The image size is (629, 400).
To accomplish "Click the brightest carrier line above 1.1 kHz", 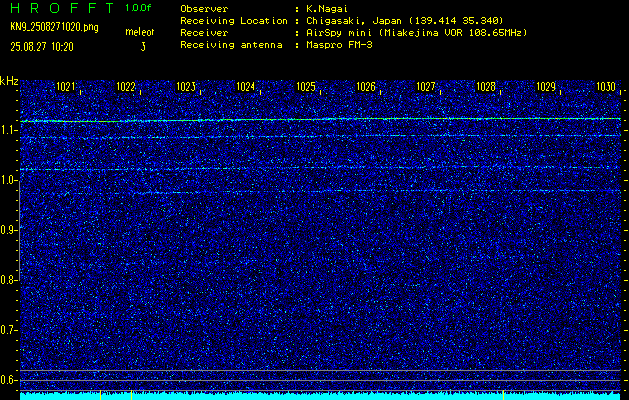I will click(321, 120).
